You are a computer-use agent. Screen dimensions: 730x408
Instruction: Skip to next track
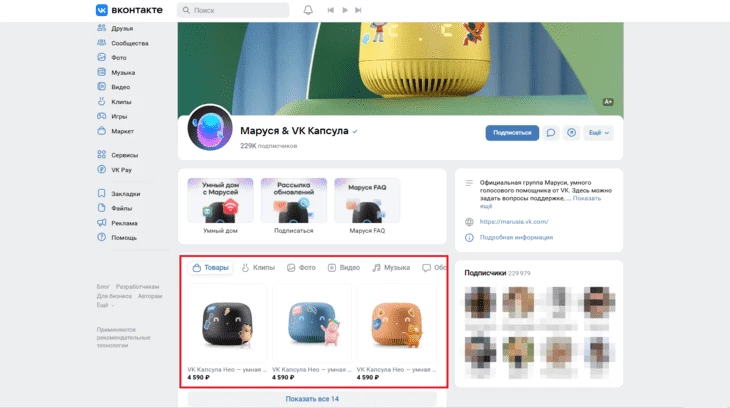pyautogui.click(x=358, y=10)
